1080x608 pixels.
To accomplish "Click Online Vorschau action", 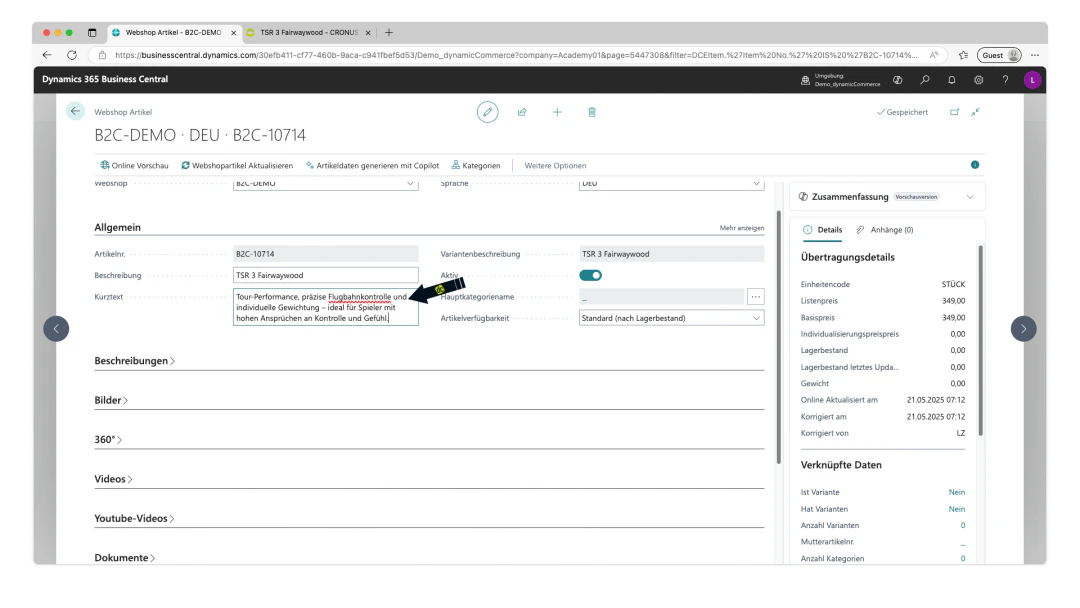I will click(134, 165).
